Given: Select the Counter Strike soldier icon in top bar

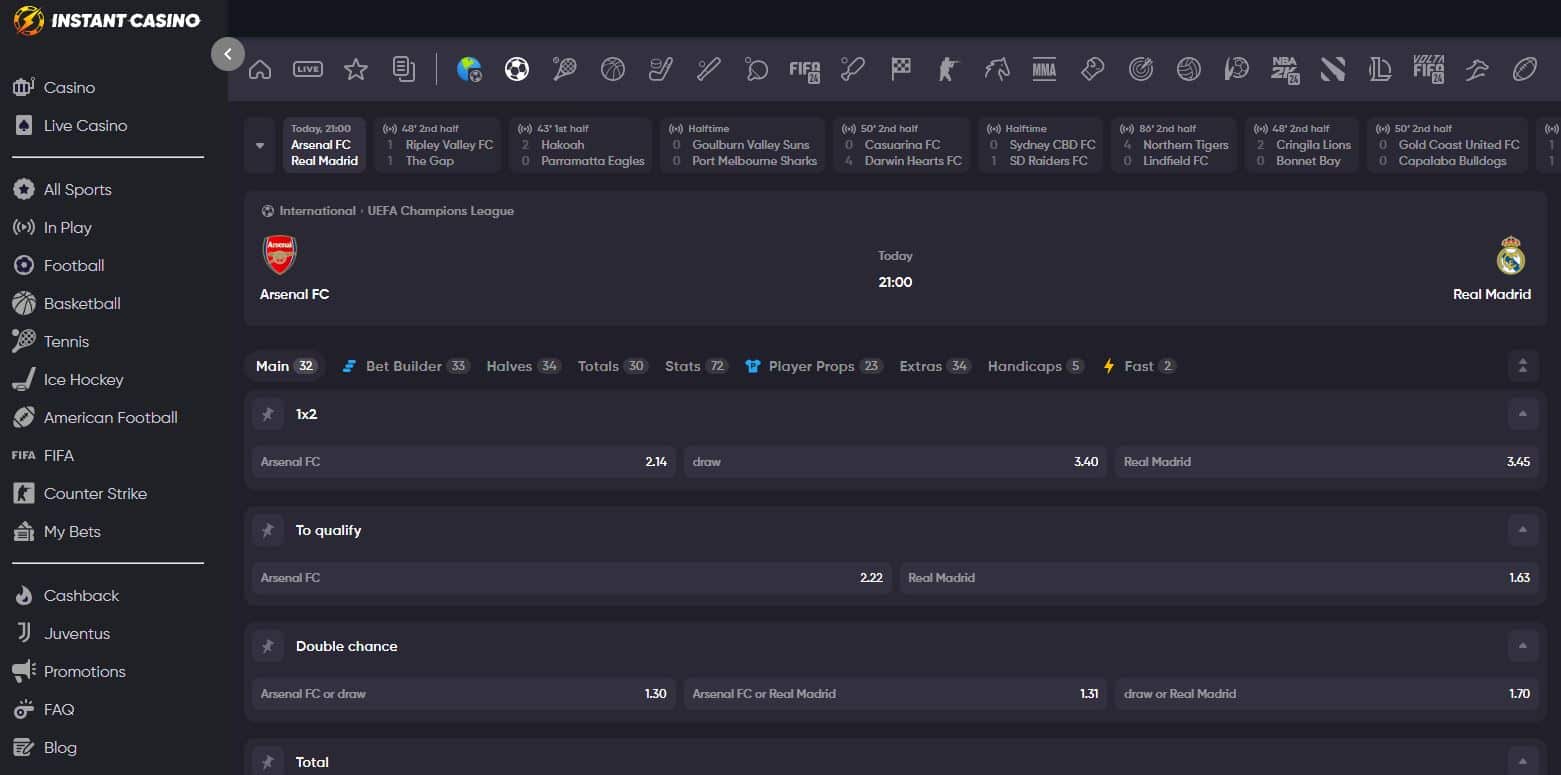Looking at the screenshot, I should click(x=949, y=69).
